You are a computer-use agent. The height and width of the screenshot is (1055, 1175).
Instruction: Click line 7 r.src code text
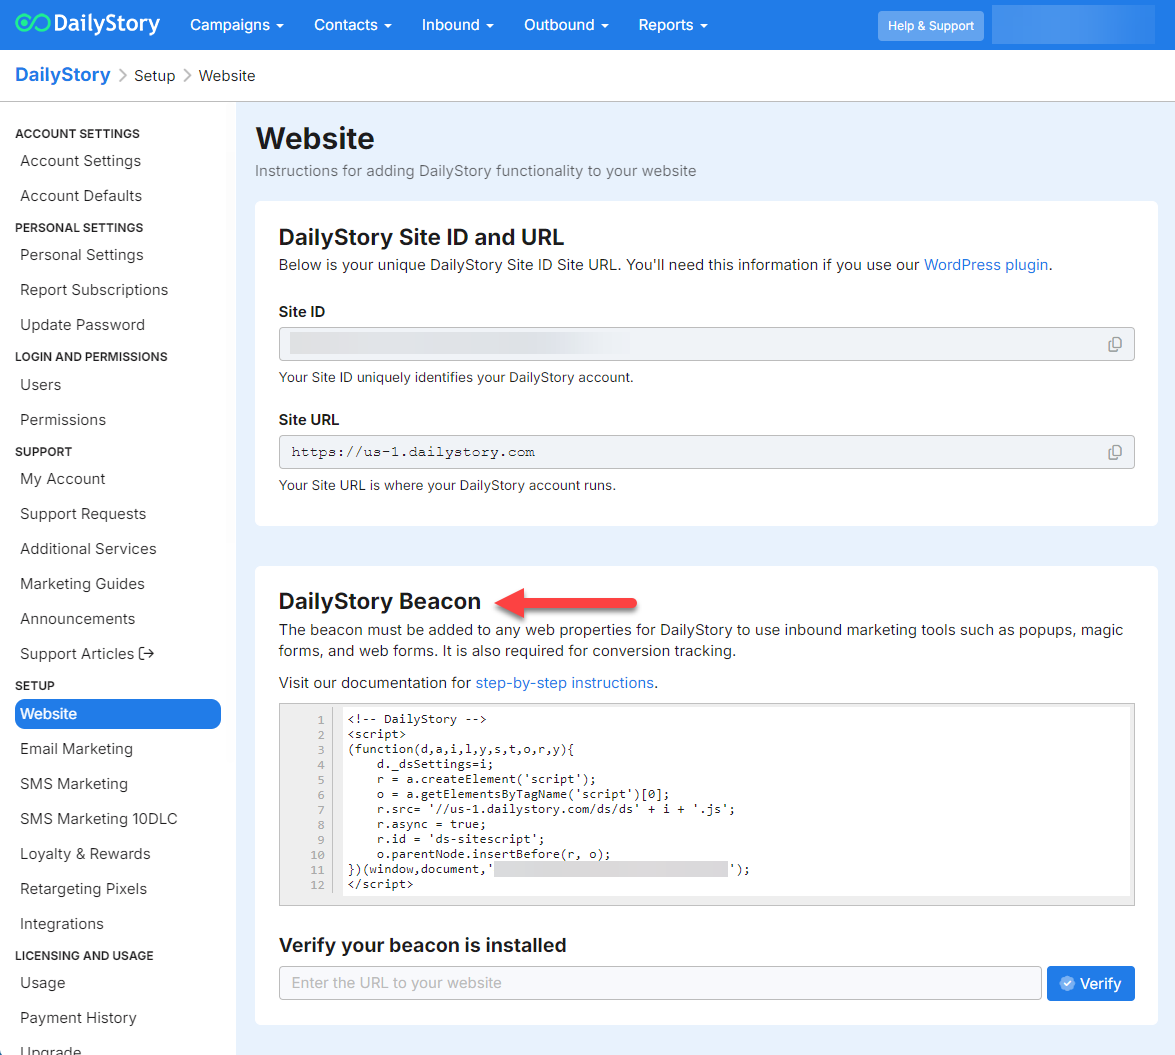click(556, 809)
